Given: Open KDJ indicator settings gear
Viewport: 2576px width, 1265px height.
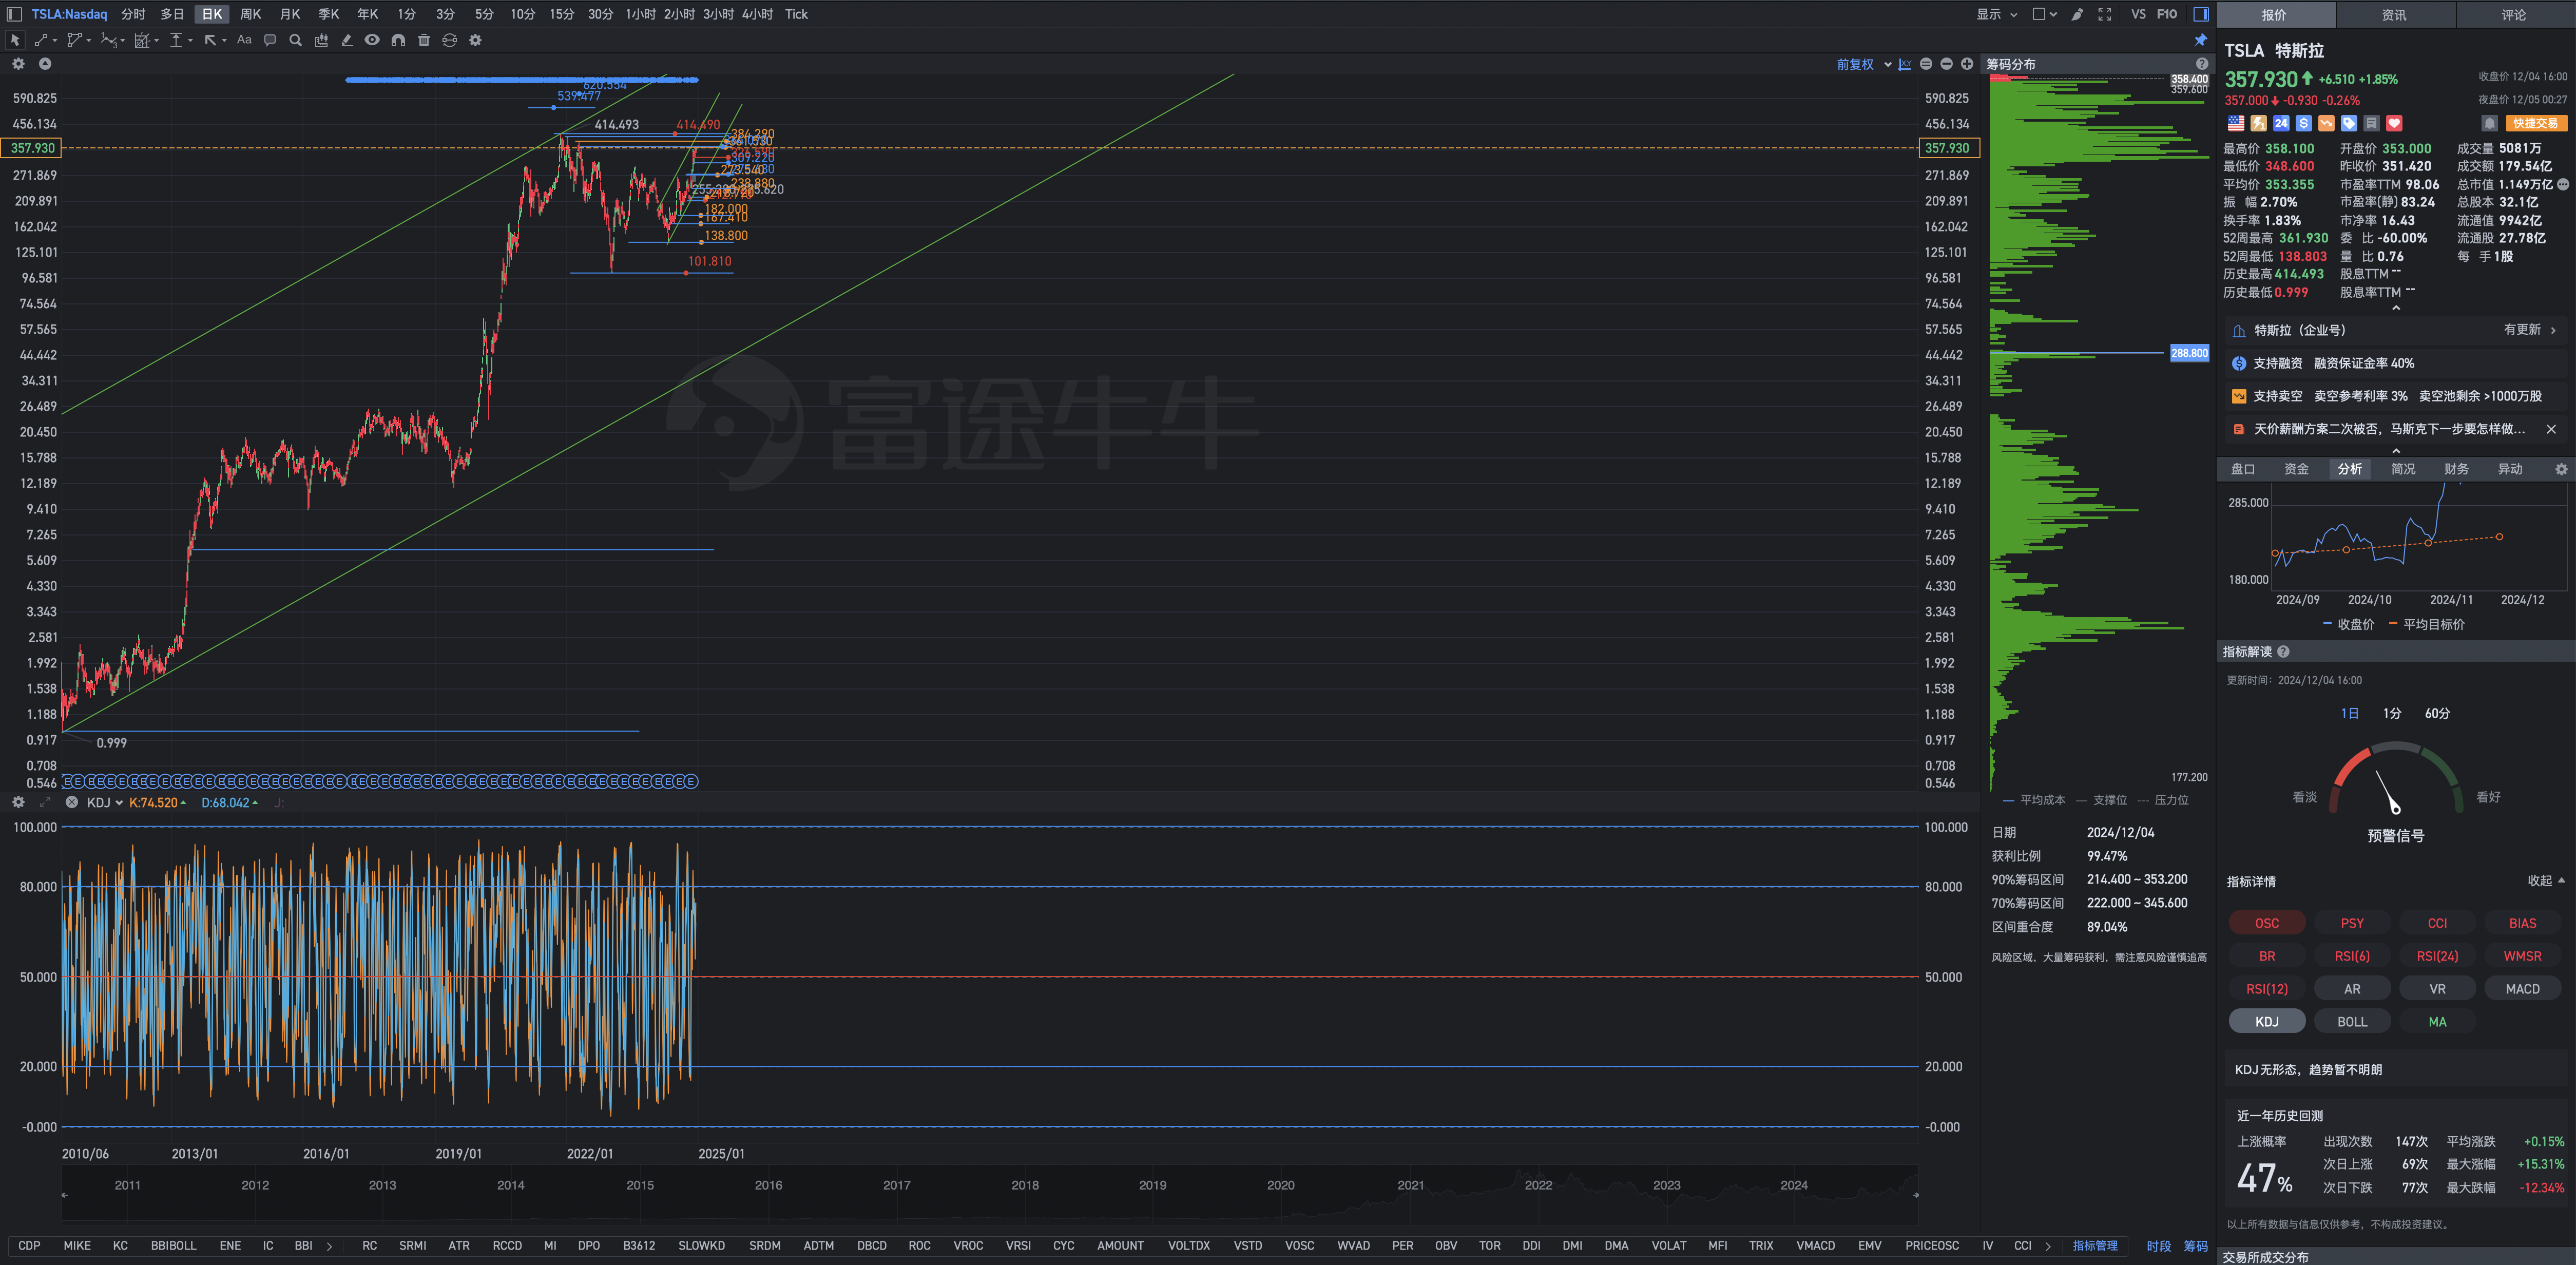Looking at the screenshot, I should pos(18,802).
